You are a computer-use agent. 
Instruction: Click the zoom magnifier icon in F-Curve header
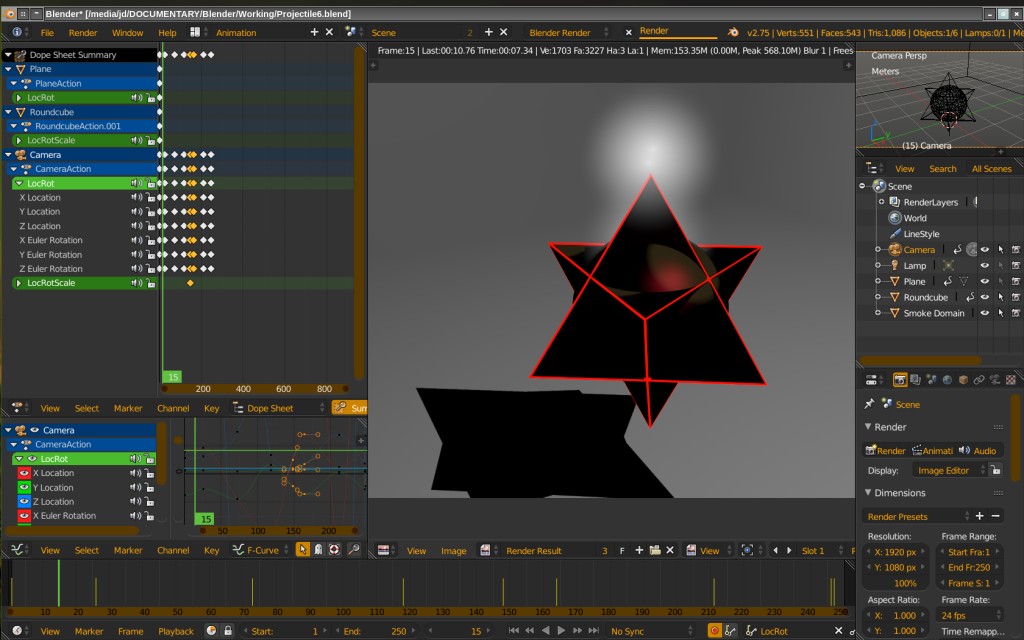[353, 550]
